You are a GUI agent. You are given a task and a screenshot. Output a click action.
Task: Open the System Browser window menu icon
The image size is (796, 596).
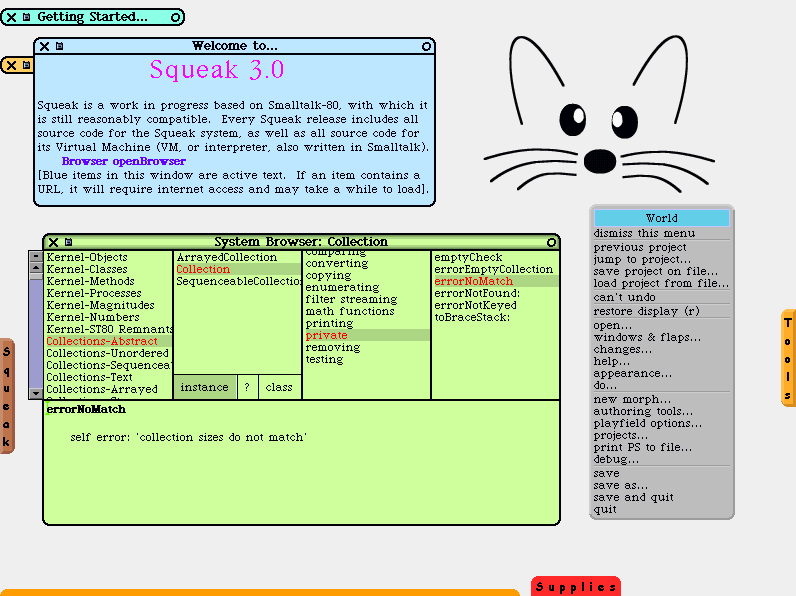click(x=69, y=242)
